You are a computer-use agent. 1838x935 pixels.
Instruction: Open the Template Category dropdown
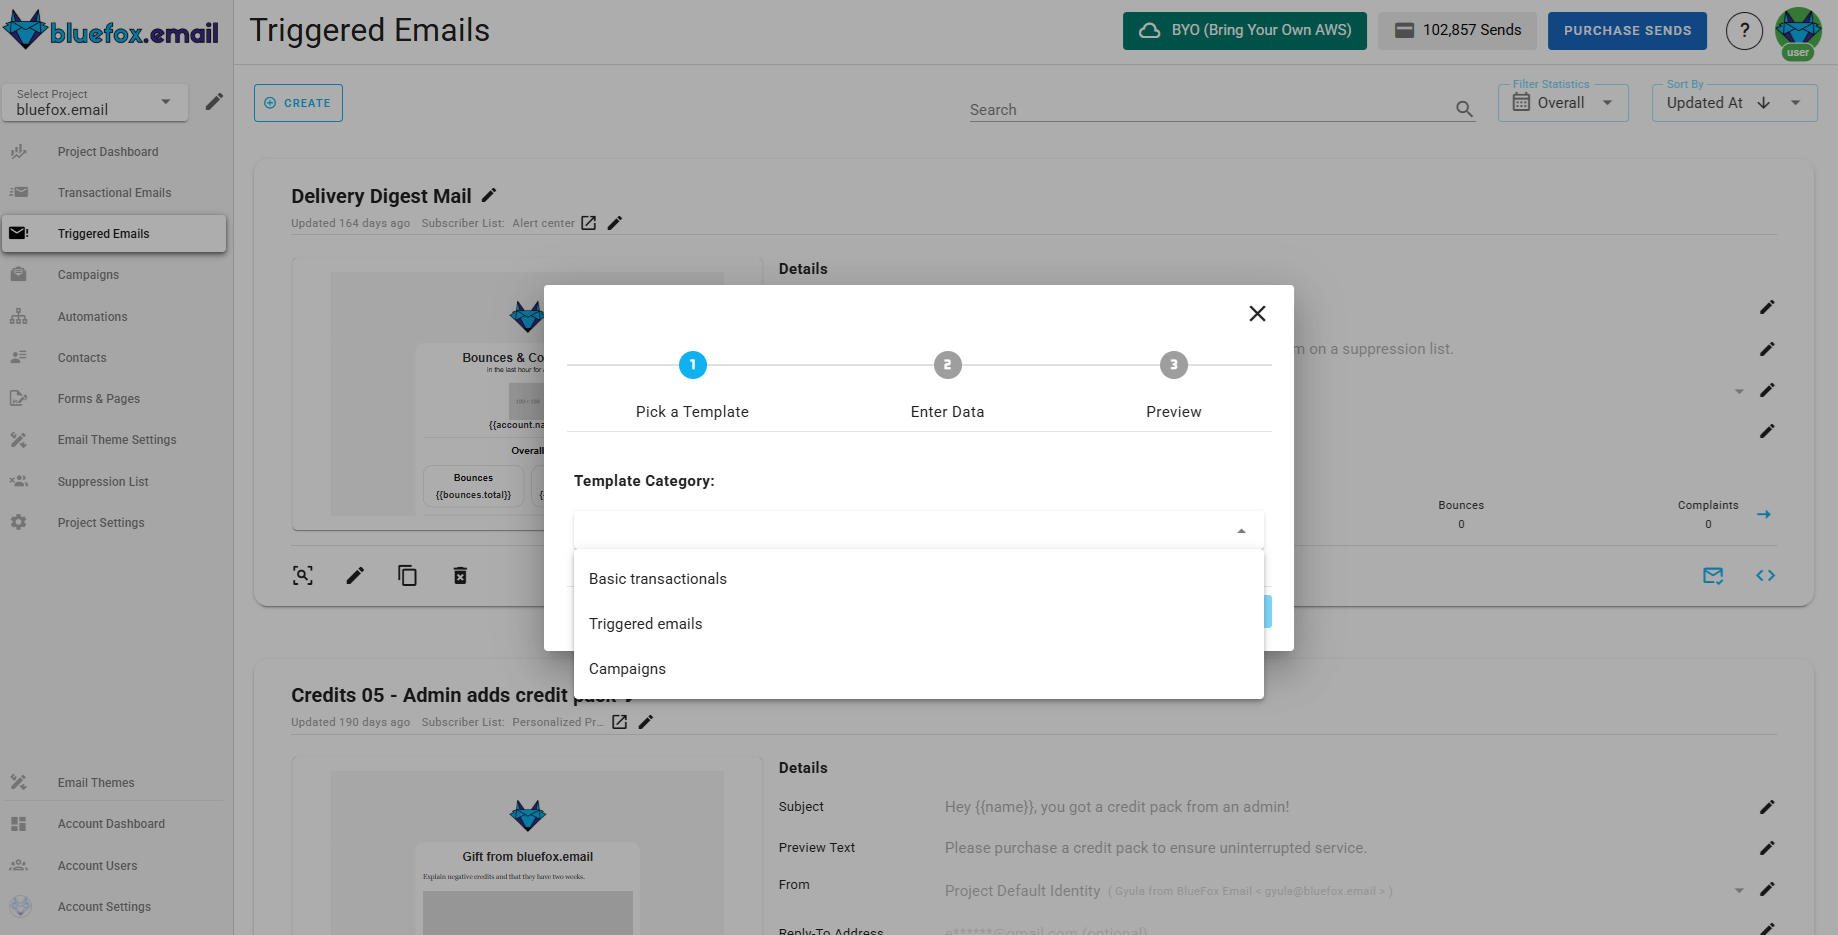917,529
